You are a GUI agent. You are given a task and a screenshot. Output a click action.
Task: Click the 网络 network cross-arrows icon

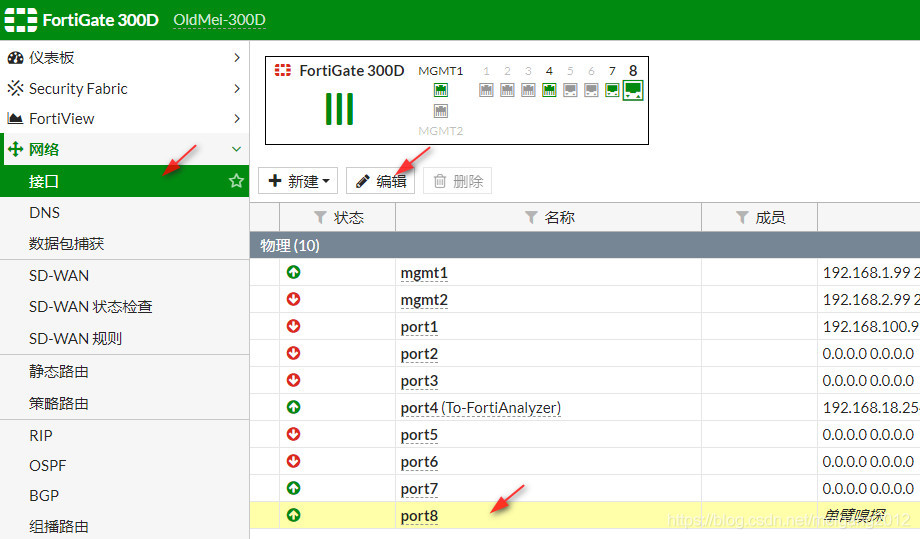(x=15, y=149)
